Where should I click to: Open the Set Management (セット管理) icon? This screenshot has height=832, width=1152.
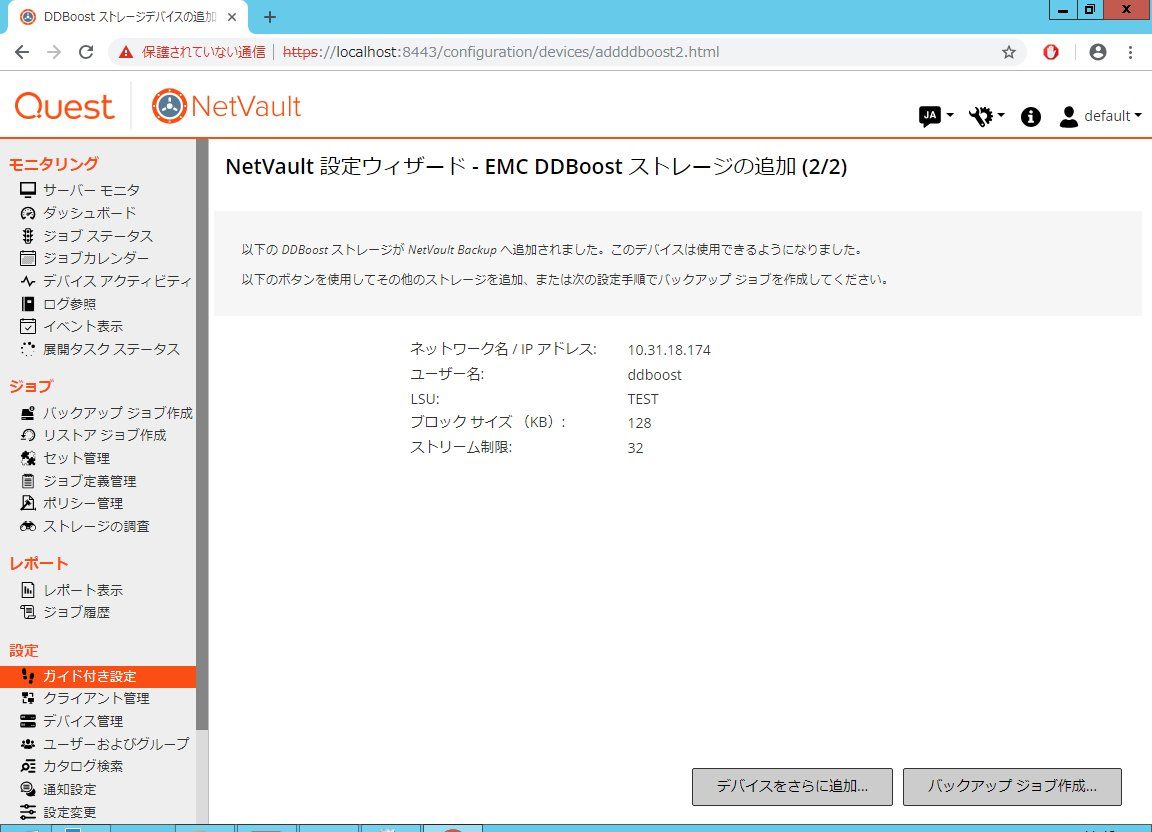(28, 458)
